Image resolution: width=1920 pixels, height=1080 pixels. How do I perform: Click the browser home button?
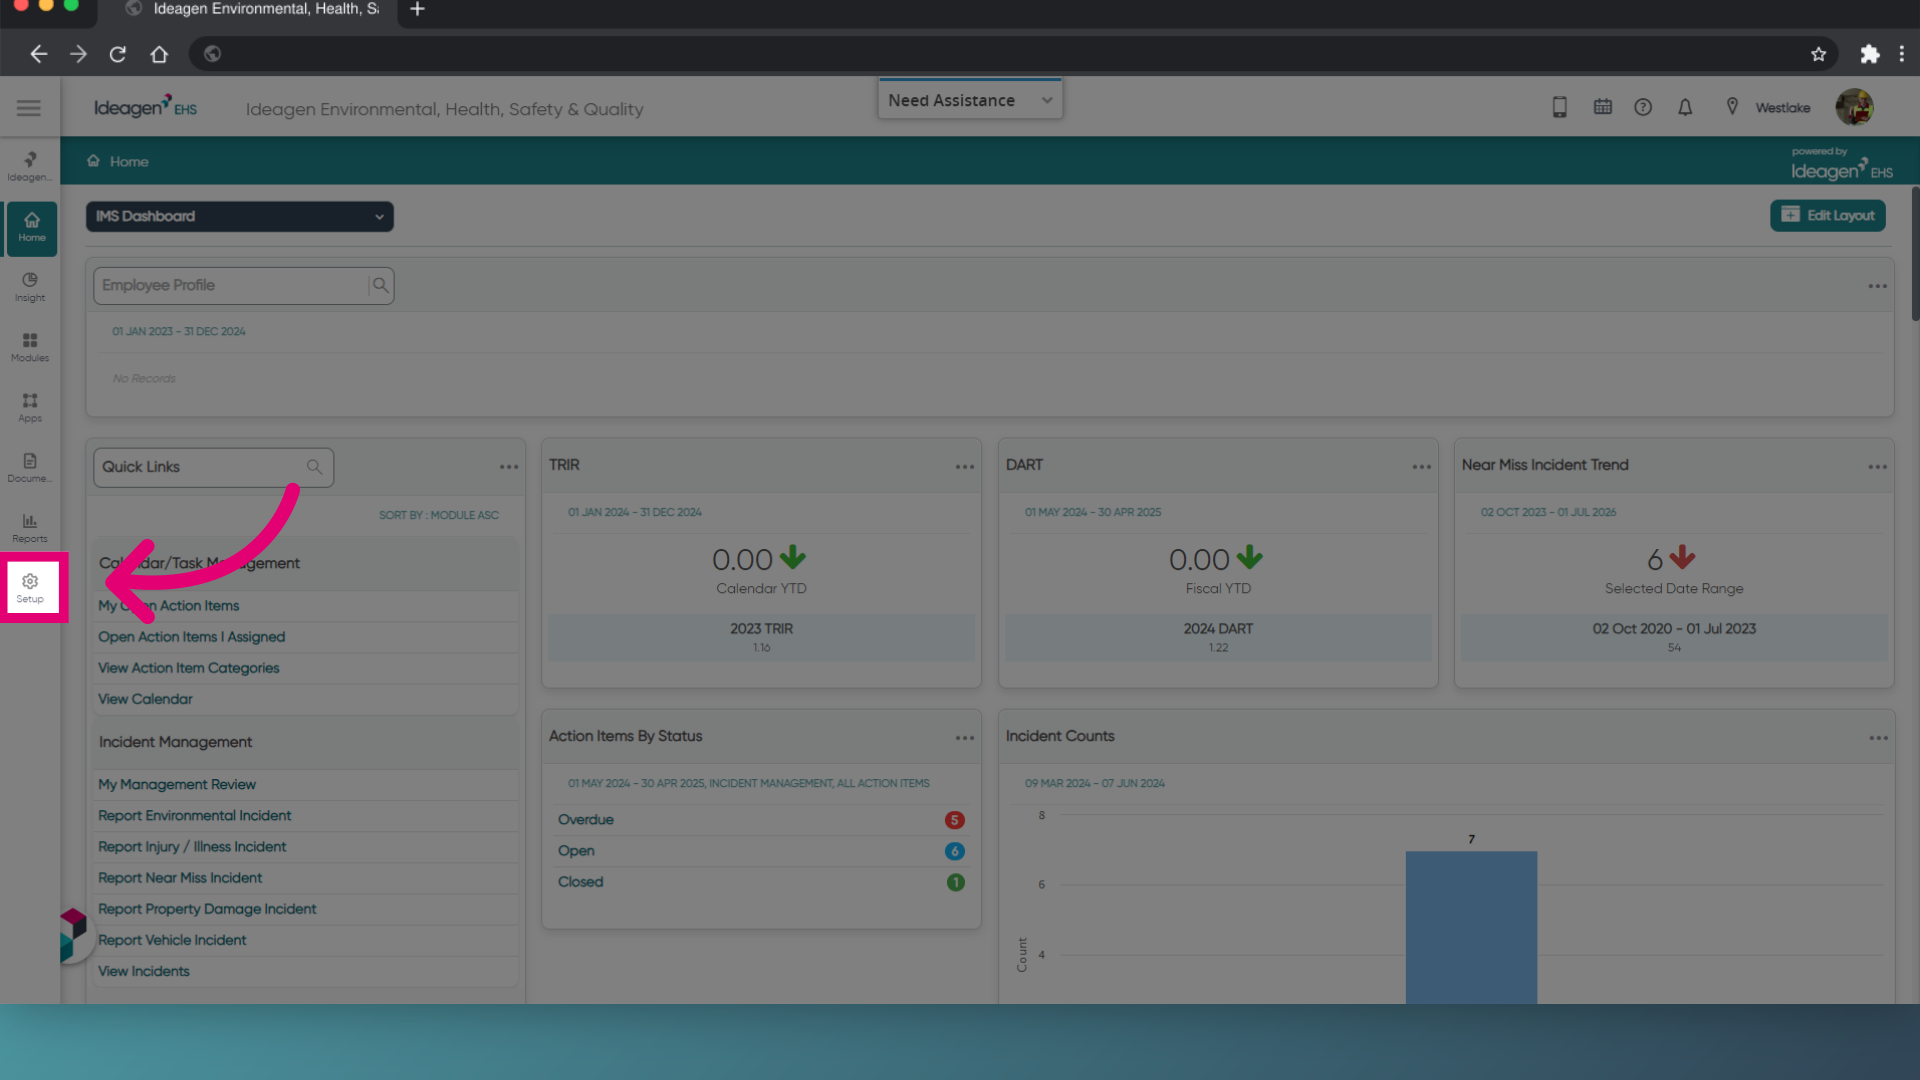click(x=159, y=54)
